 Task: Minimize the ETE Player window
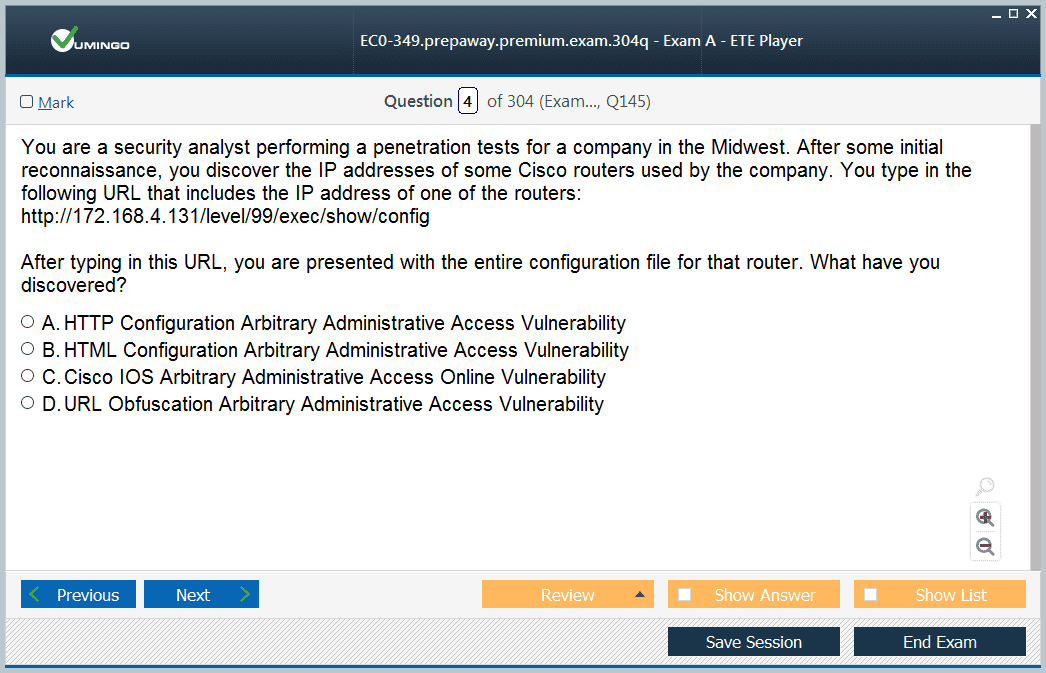pyautogui.click(x=997, y=13)
